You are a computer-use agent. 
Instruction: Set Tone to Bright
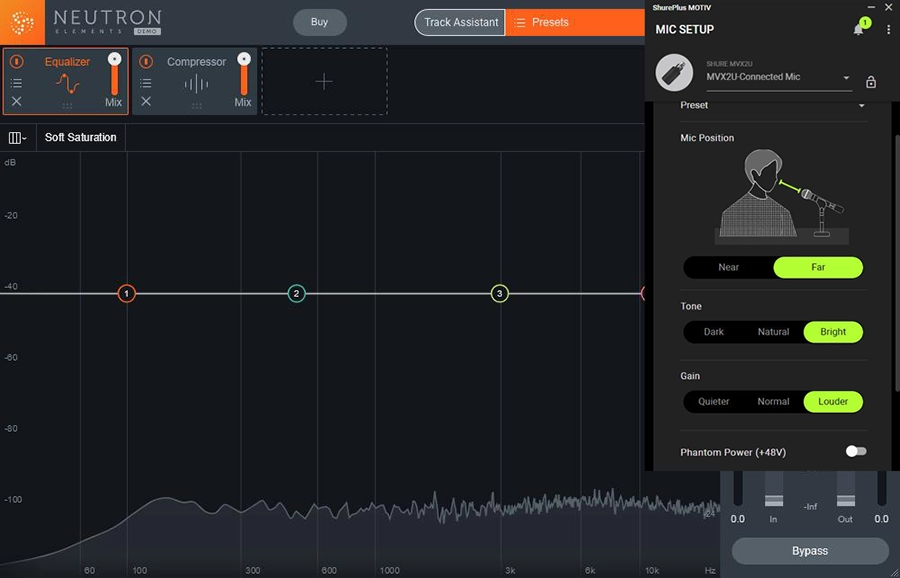click(x=833, y=332)
